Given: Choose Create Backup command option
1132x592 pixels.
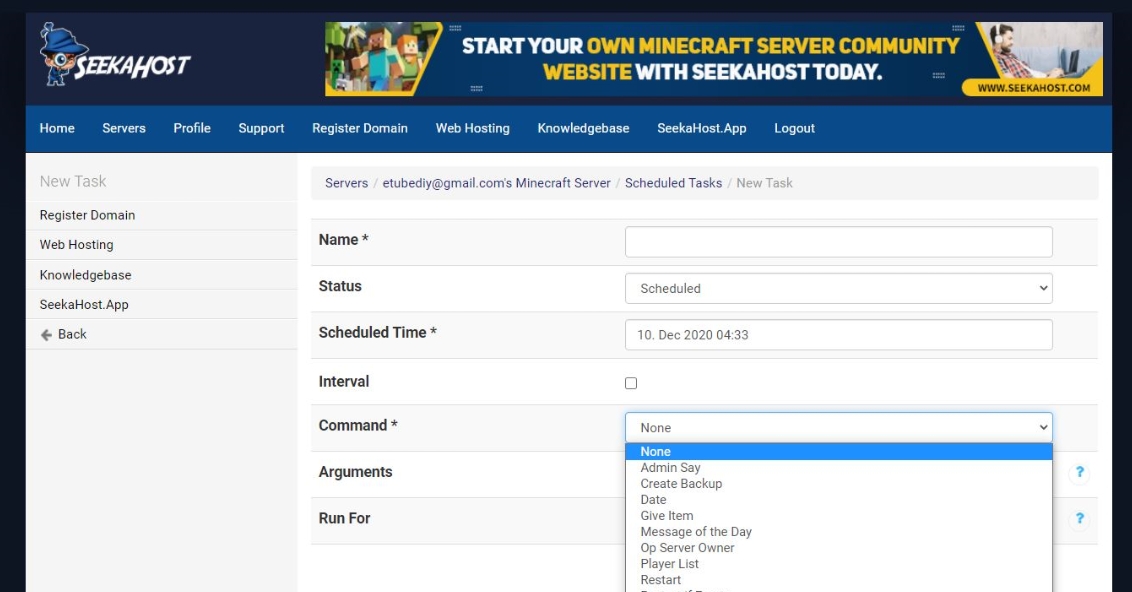Looking at the screenshot, I should click(x=838, y=484).
